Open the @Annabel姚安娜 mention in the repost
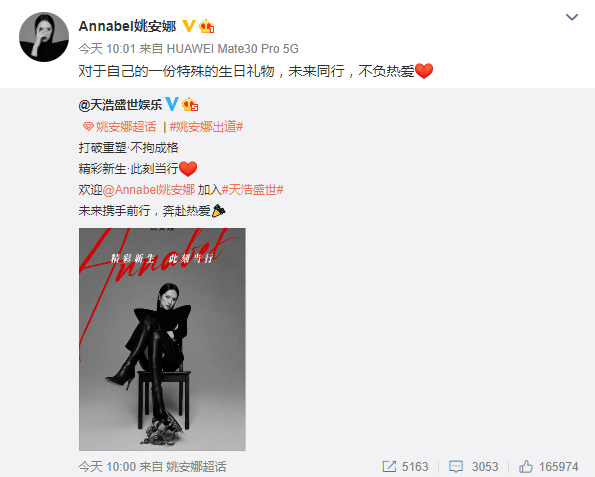Image resolution: width=595 pixels, height=477 pixels. [x=149, y=189]
